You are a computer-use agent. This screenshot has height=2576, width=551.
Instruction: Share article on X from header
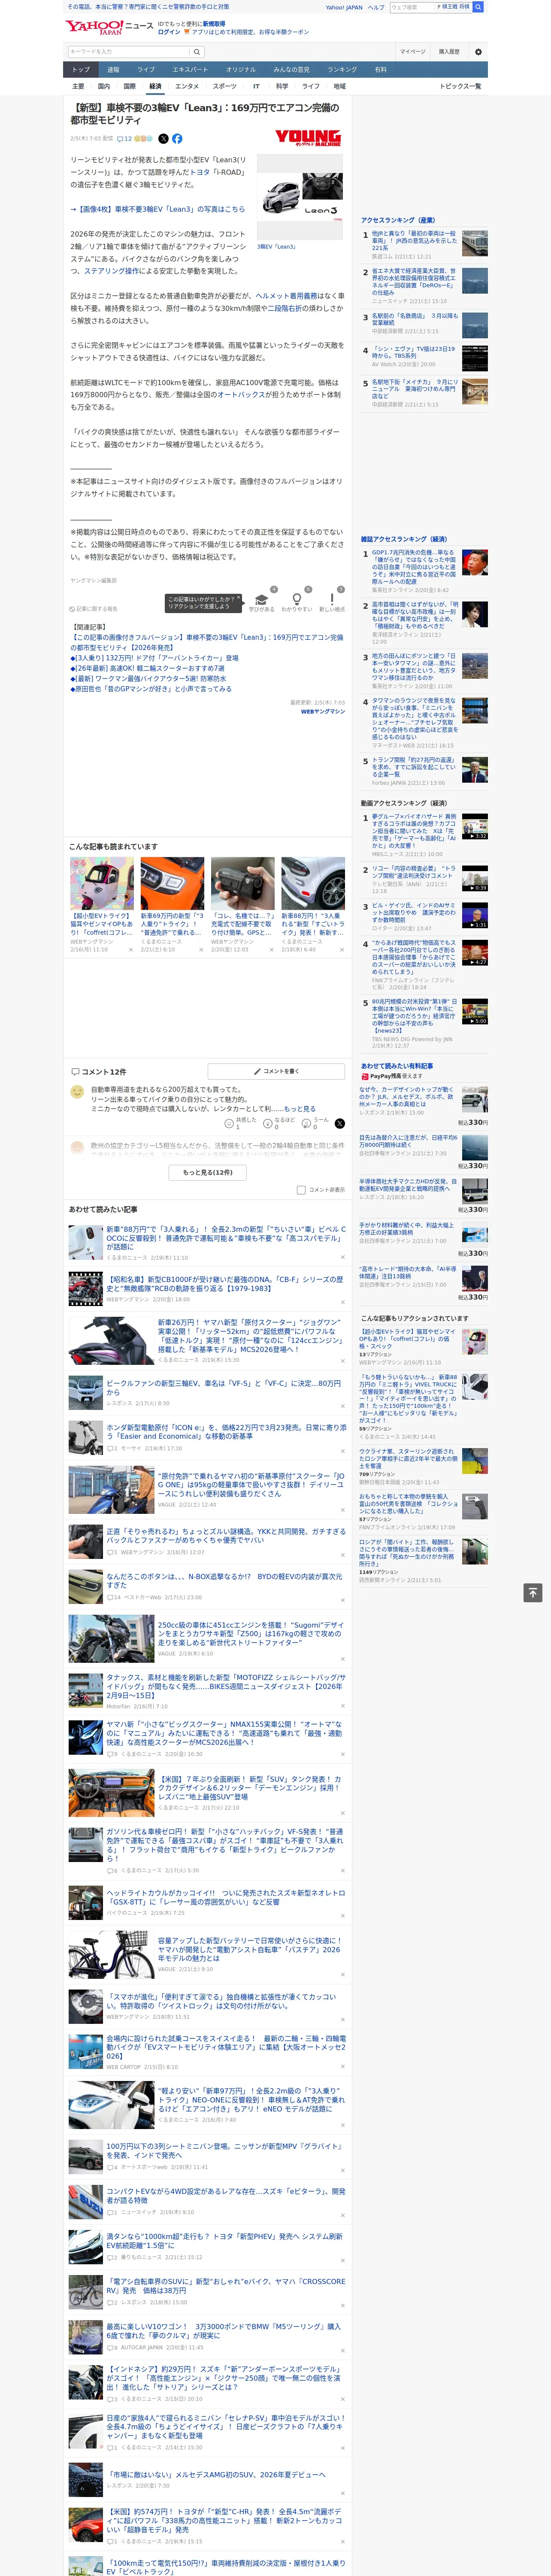click(x=164, y=139)
